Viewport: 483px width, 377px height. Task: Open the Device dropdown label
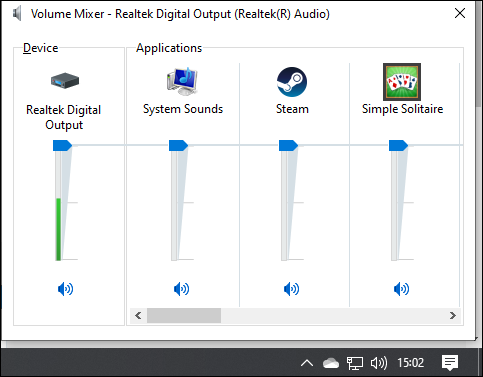coord(40,48)
